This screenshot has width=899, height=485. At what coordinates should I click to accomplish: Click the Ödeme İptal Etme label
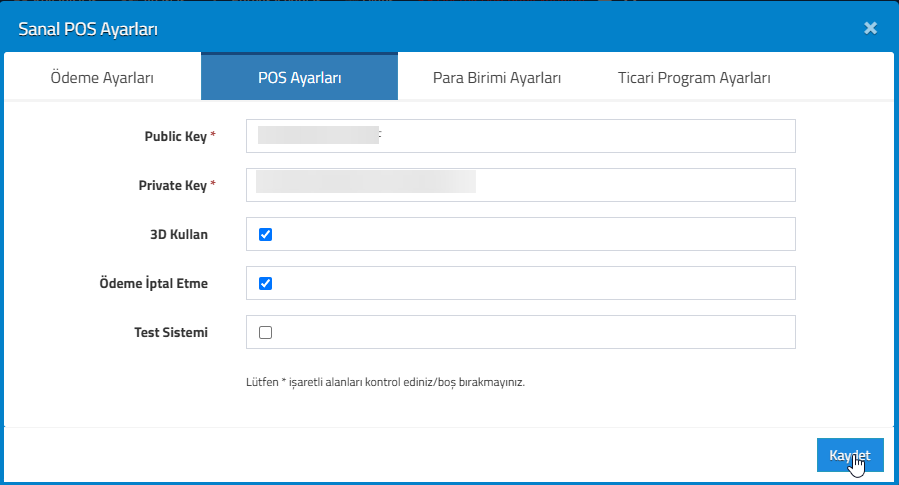click(154, 283)
